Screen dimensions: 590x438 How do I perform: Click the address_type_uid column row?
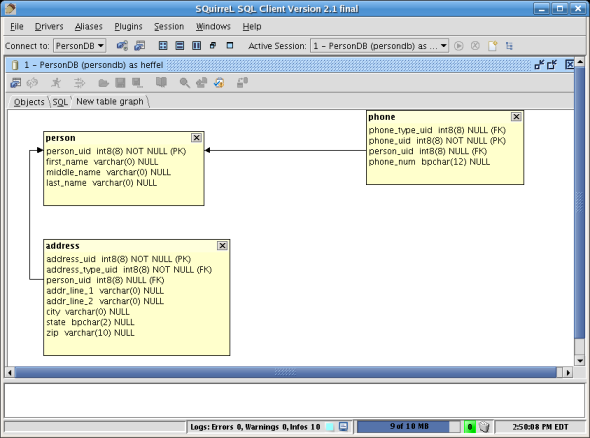tap(129, 270)
